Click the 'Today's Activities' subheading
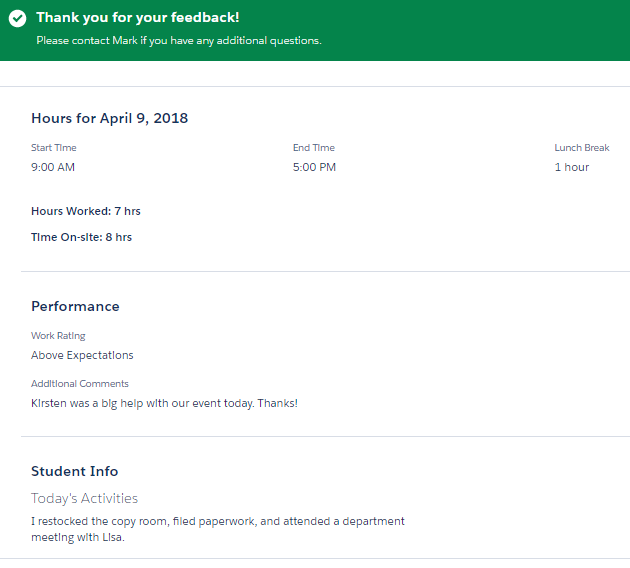630x568 pixels. coord(84,499)
